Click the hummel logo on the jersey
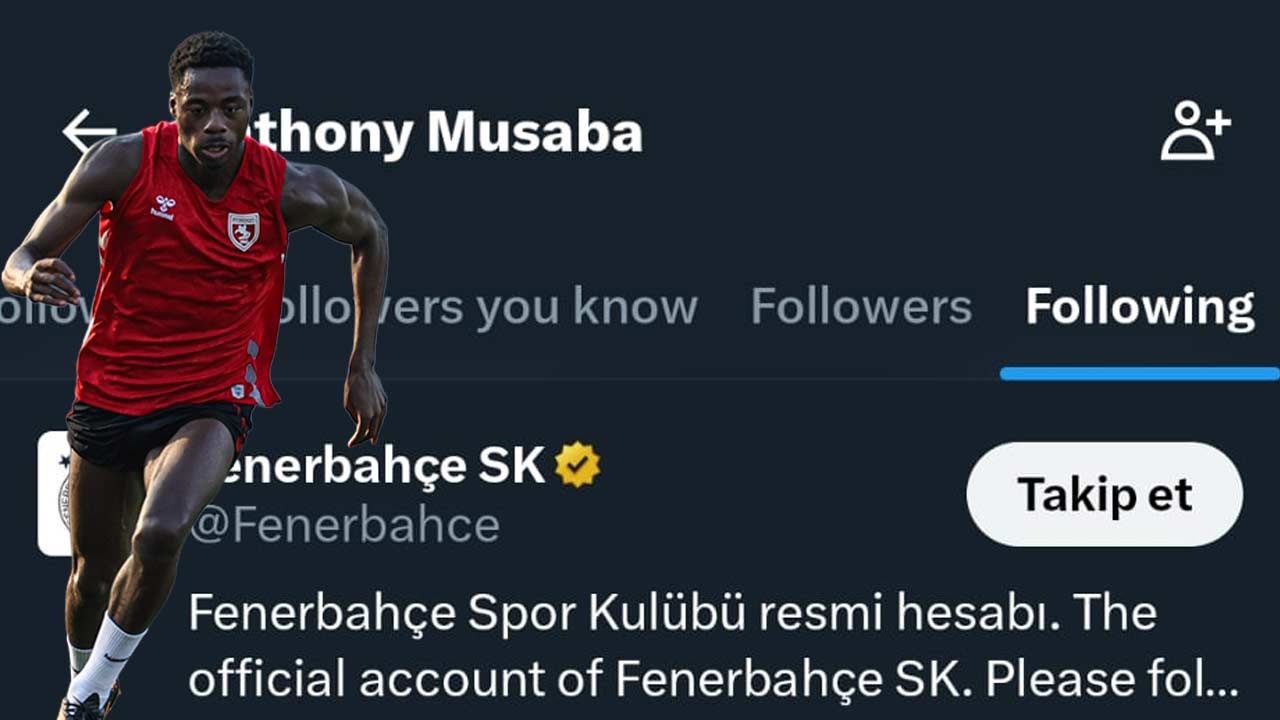The width and height of the screenshot is (1280, 720). [163, 208]
